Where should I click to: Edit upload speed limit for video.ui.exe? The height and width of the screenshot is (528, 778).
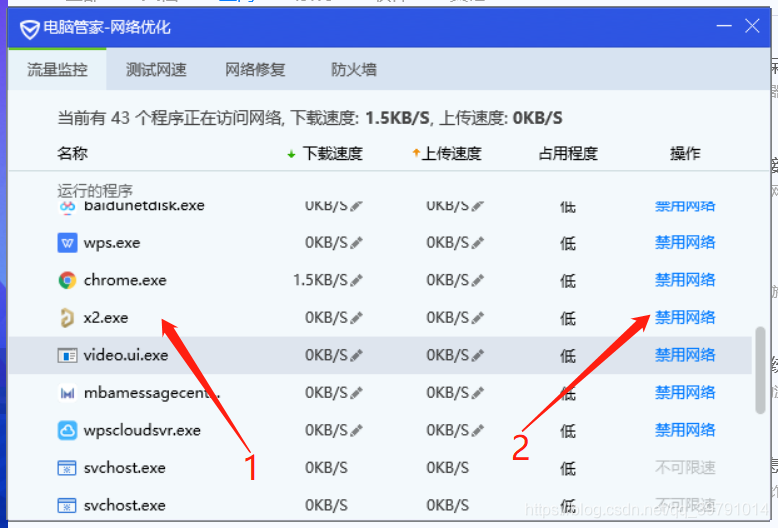478,355
